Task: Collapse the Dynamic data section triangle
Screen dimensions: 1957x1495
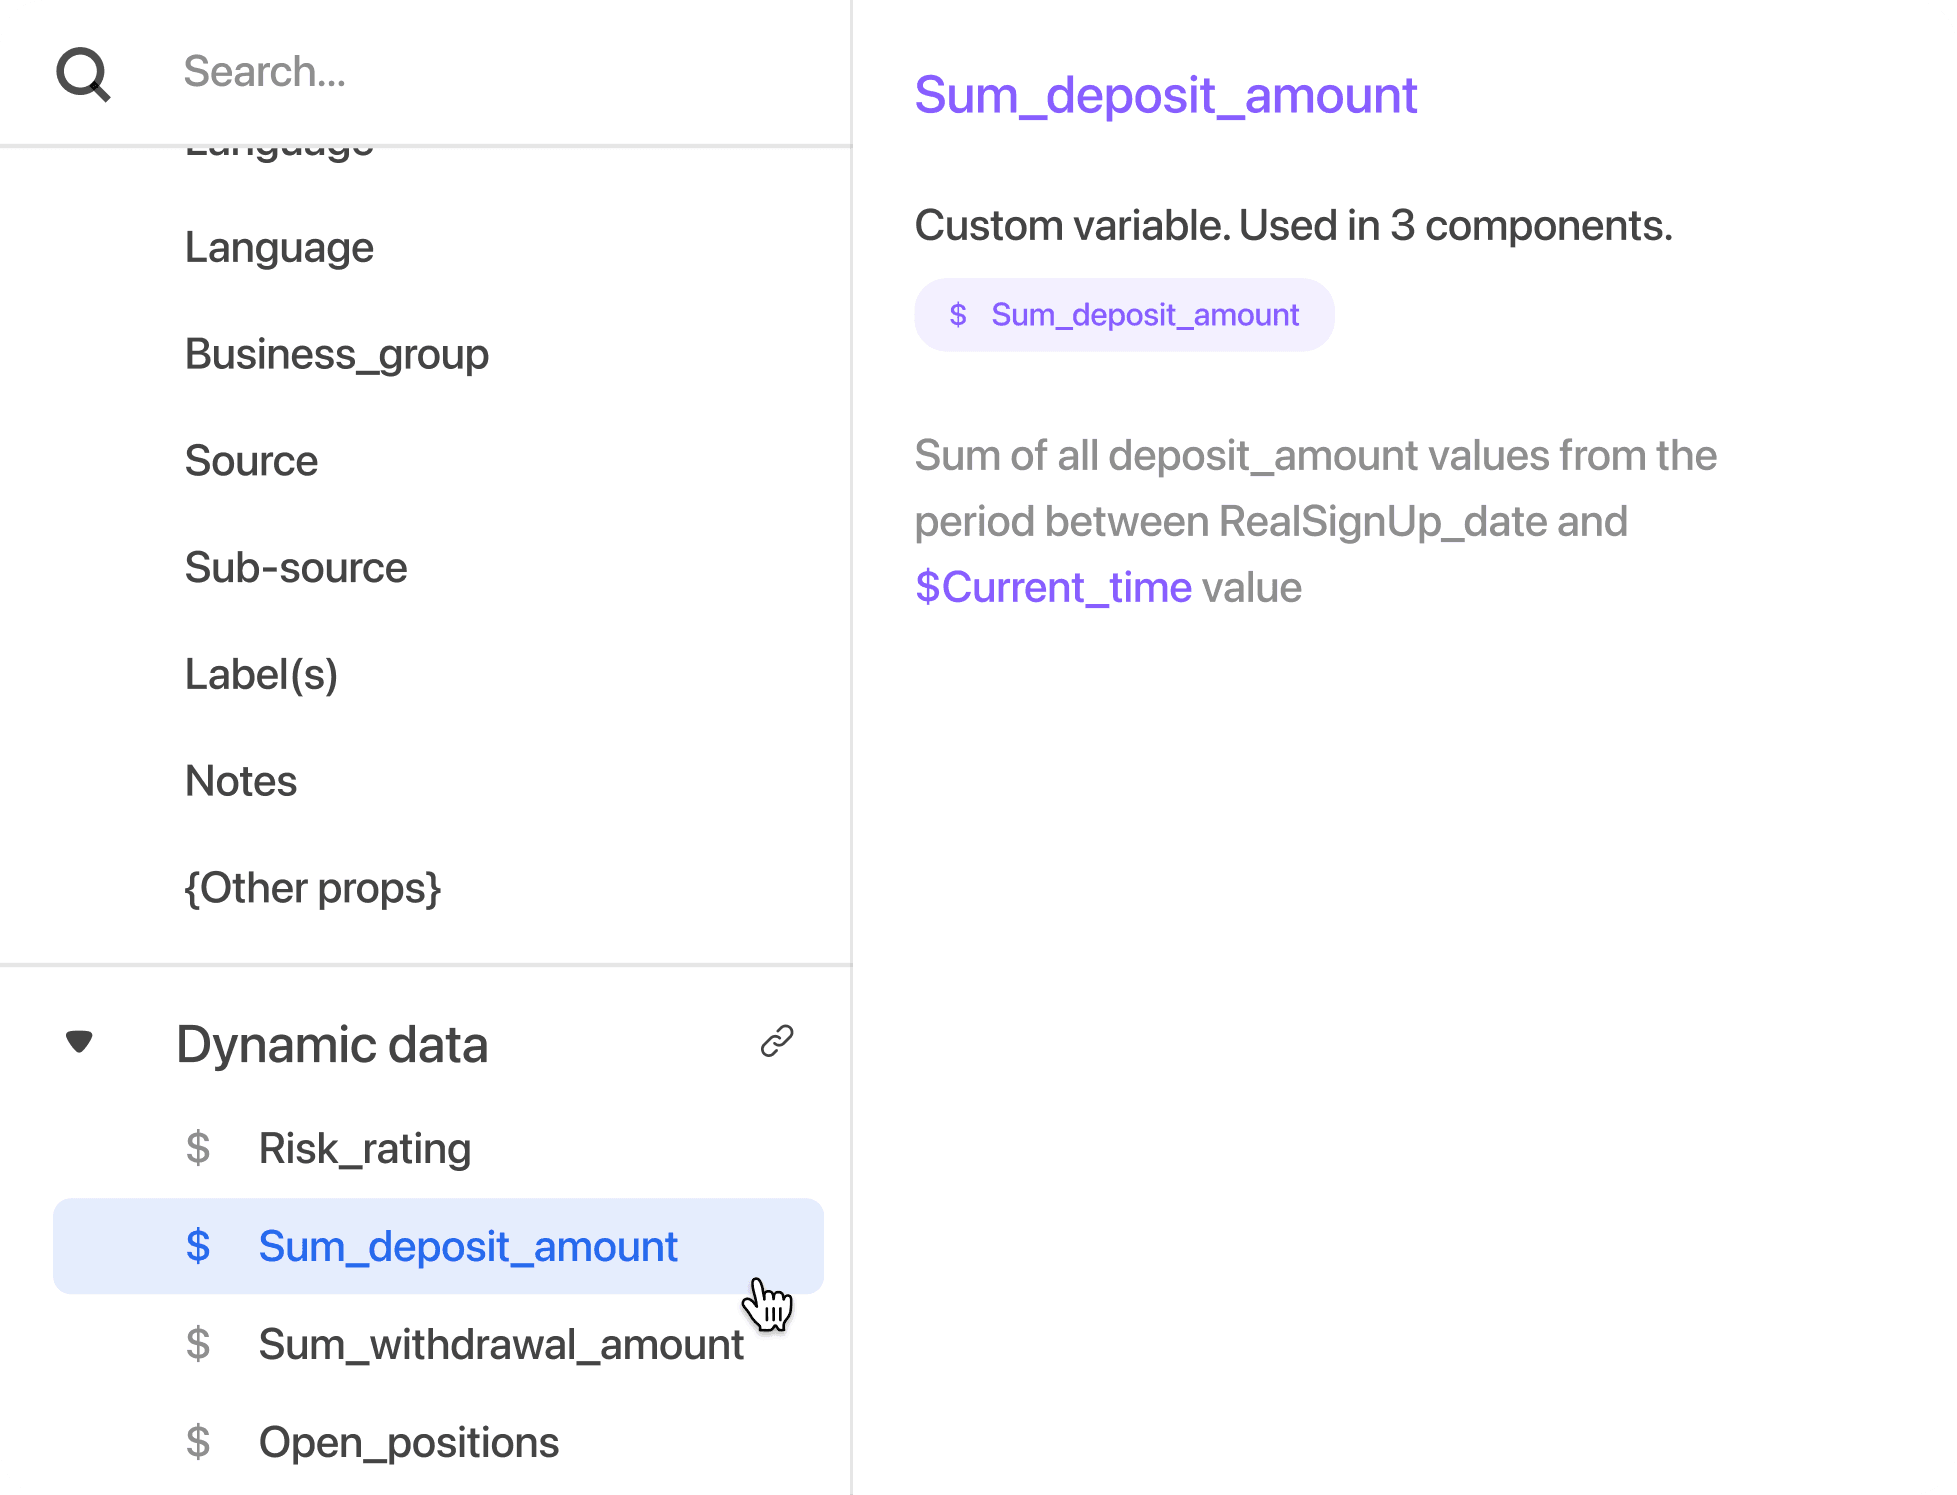Action: [79, 1042]
